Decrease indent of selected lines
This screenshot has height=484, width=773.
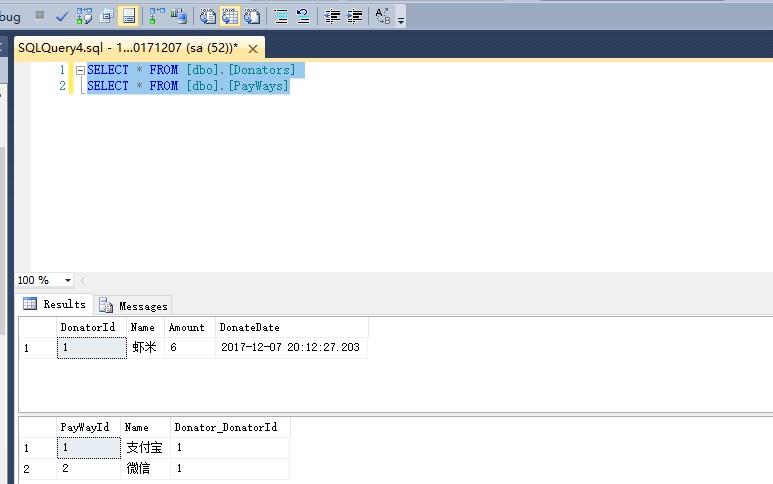pyautogui.click(x=332, y=16)
